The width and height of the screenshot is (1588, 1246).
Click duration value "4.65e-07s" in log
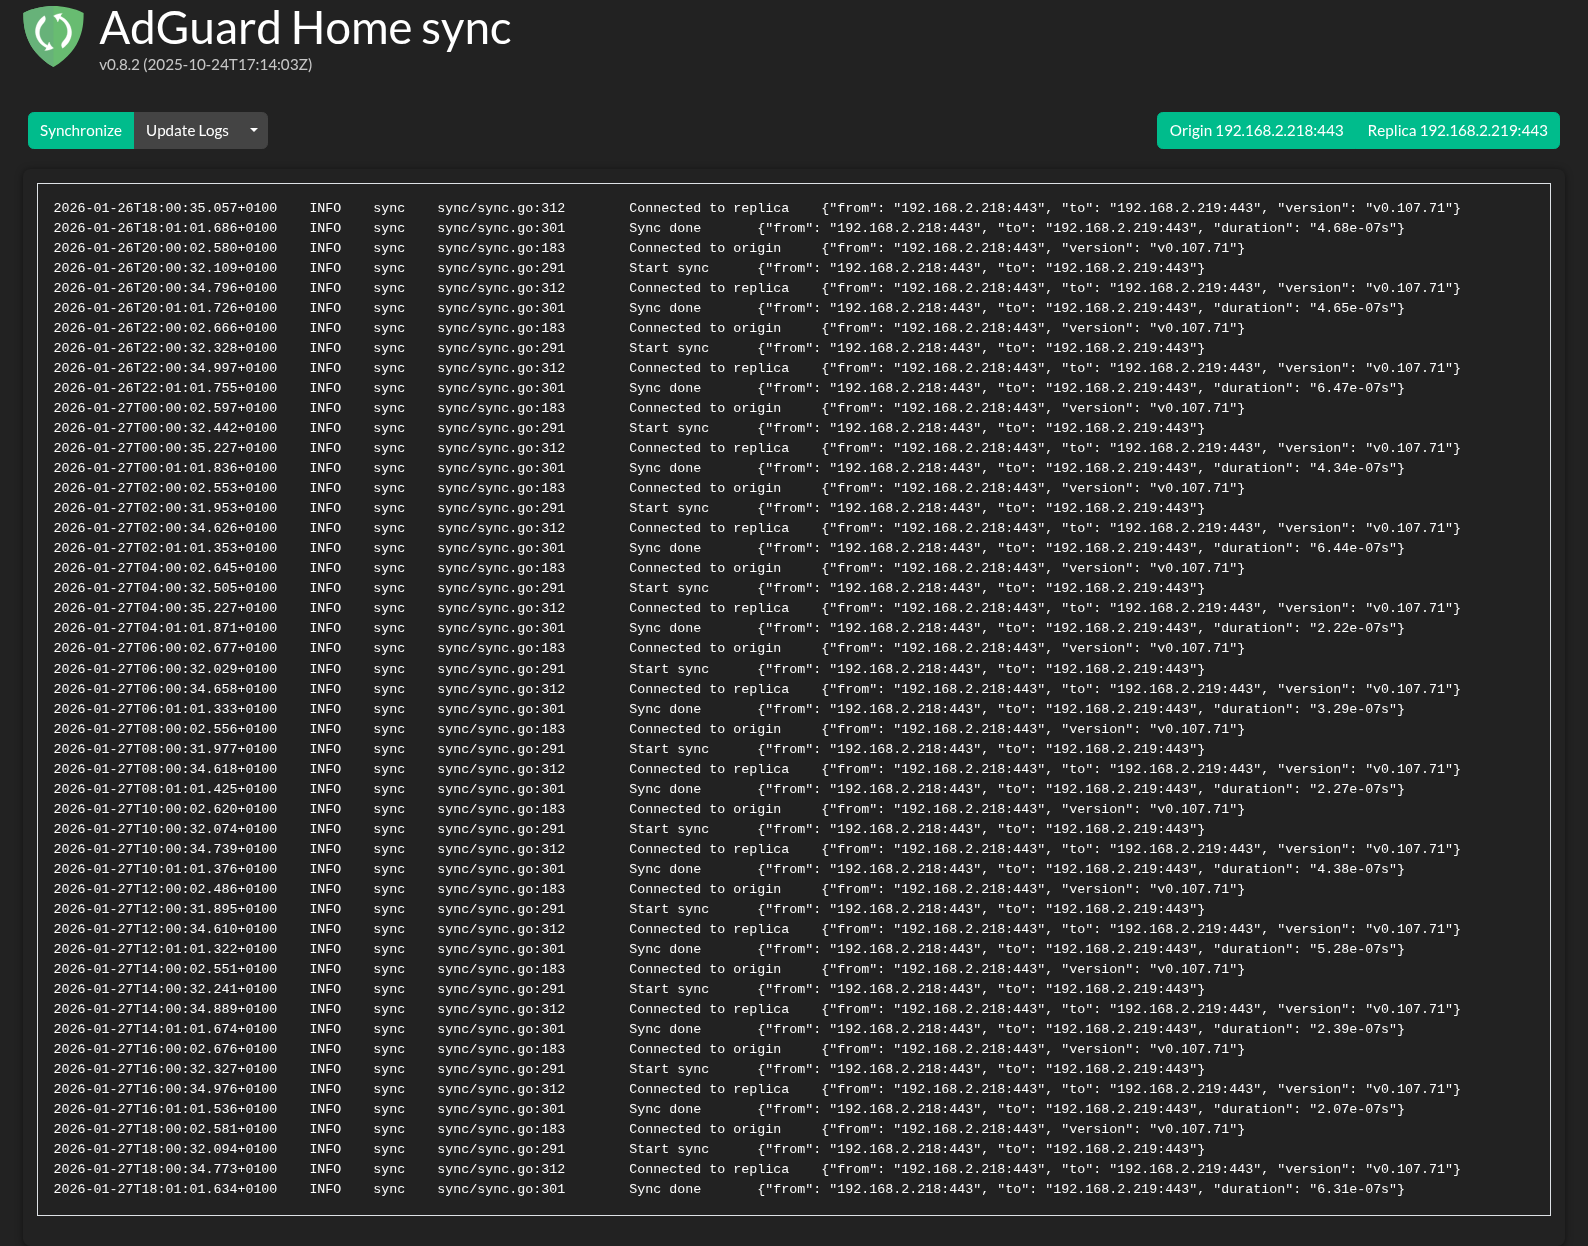1353,308
